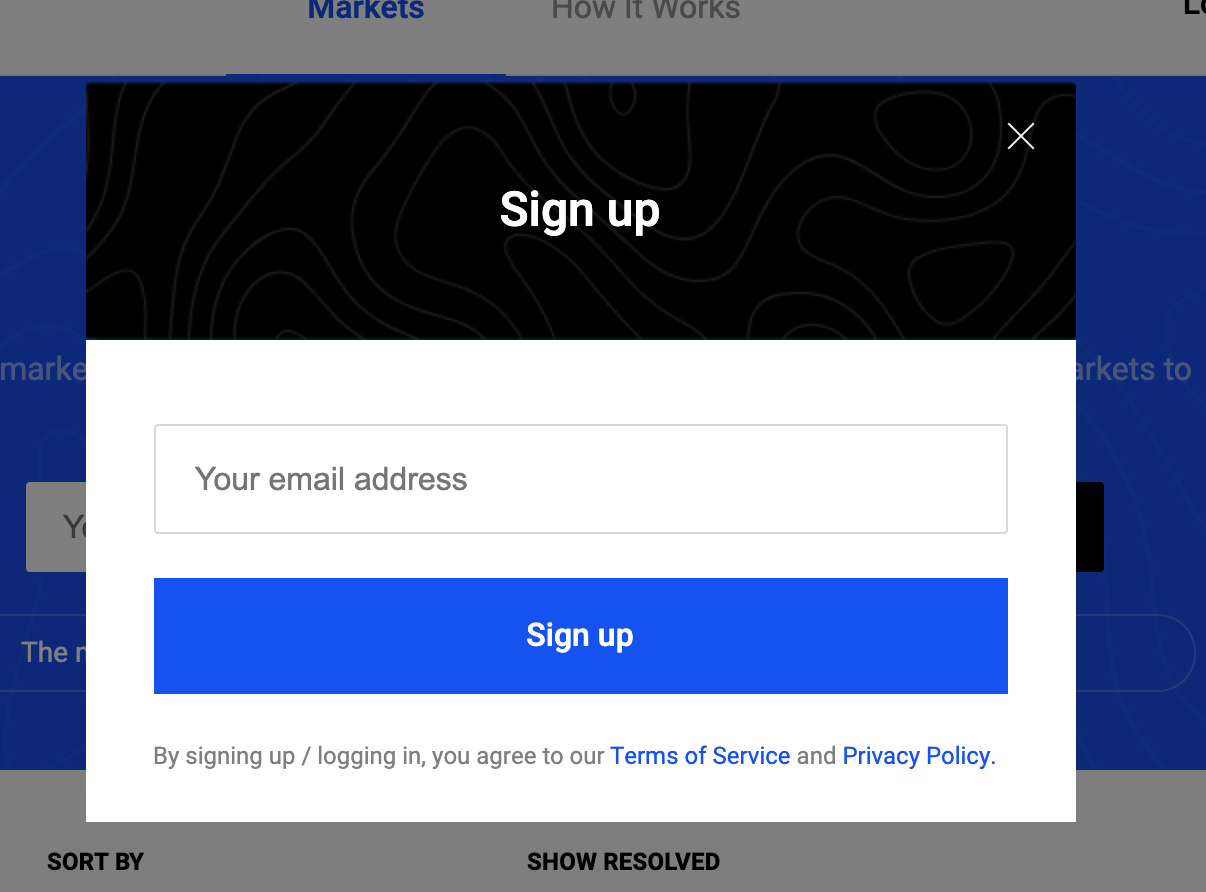The width and height of the screenshot is (1206, 892).
Task: Click the white Sign up heading in banner
Action: (580, 211)
